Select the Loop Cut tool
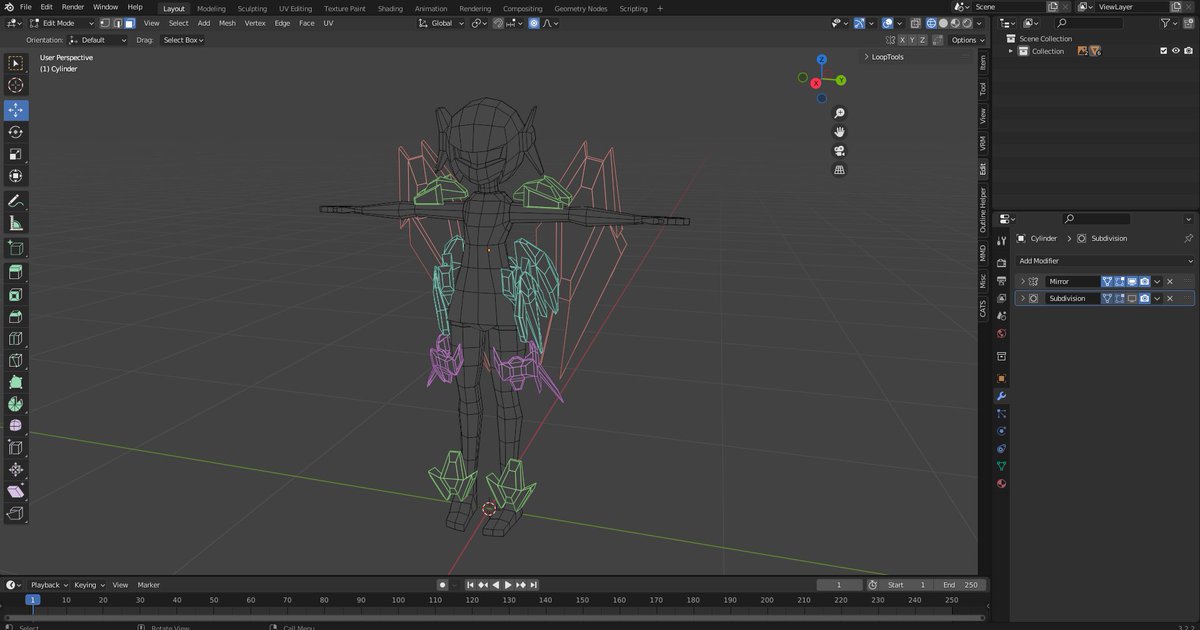Image resolution: width=1200 pixels, height=630 pixels. point(16,338)
